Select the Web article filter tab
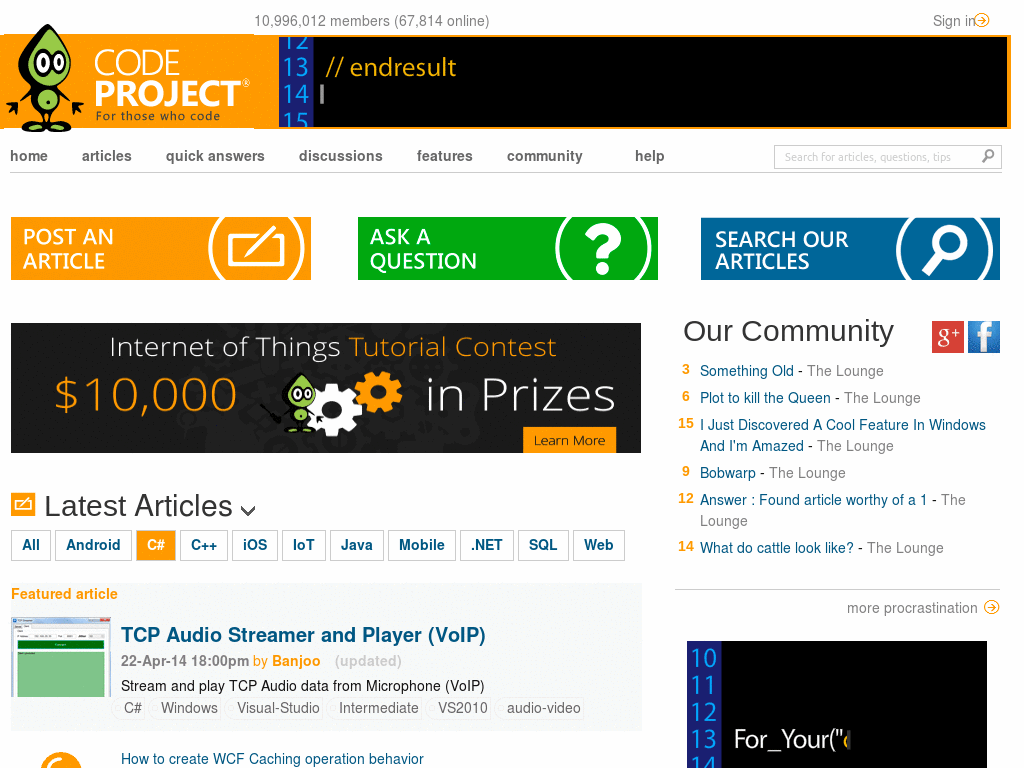The image size is (1024, 768). [x=599, y=545]
